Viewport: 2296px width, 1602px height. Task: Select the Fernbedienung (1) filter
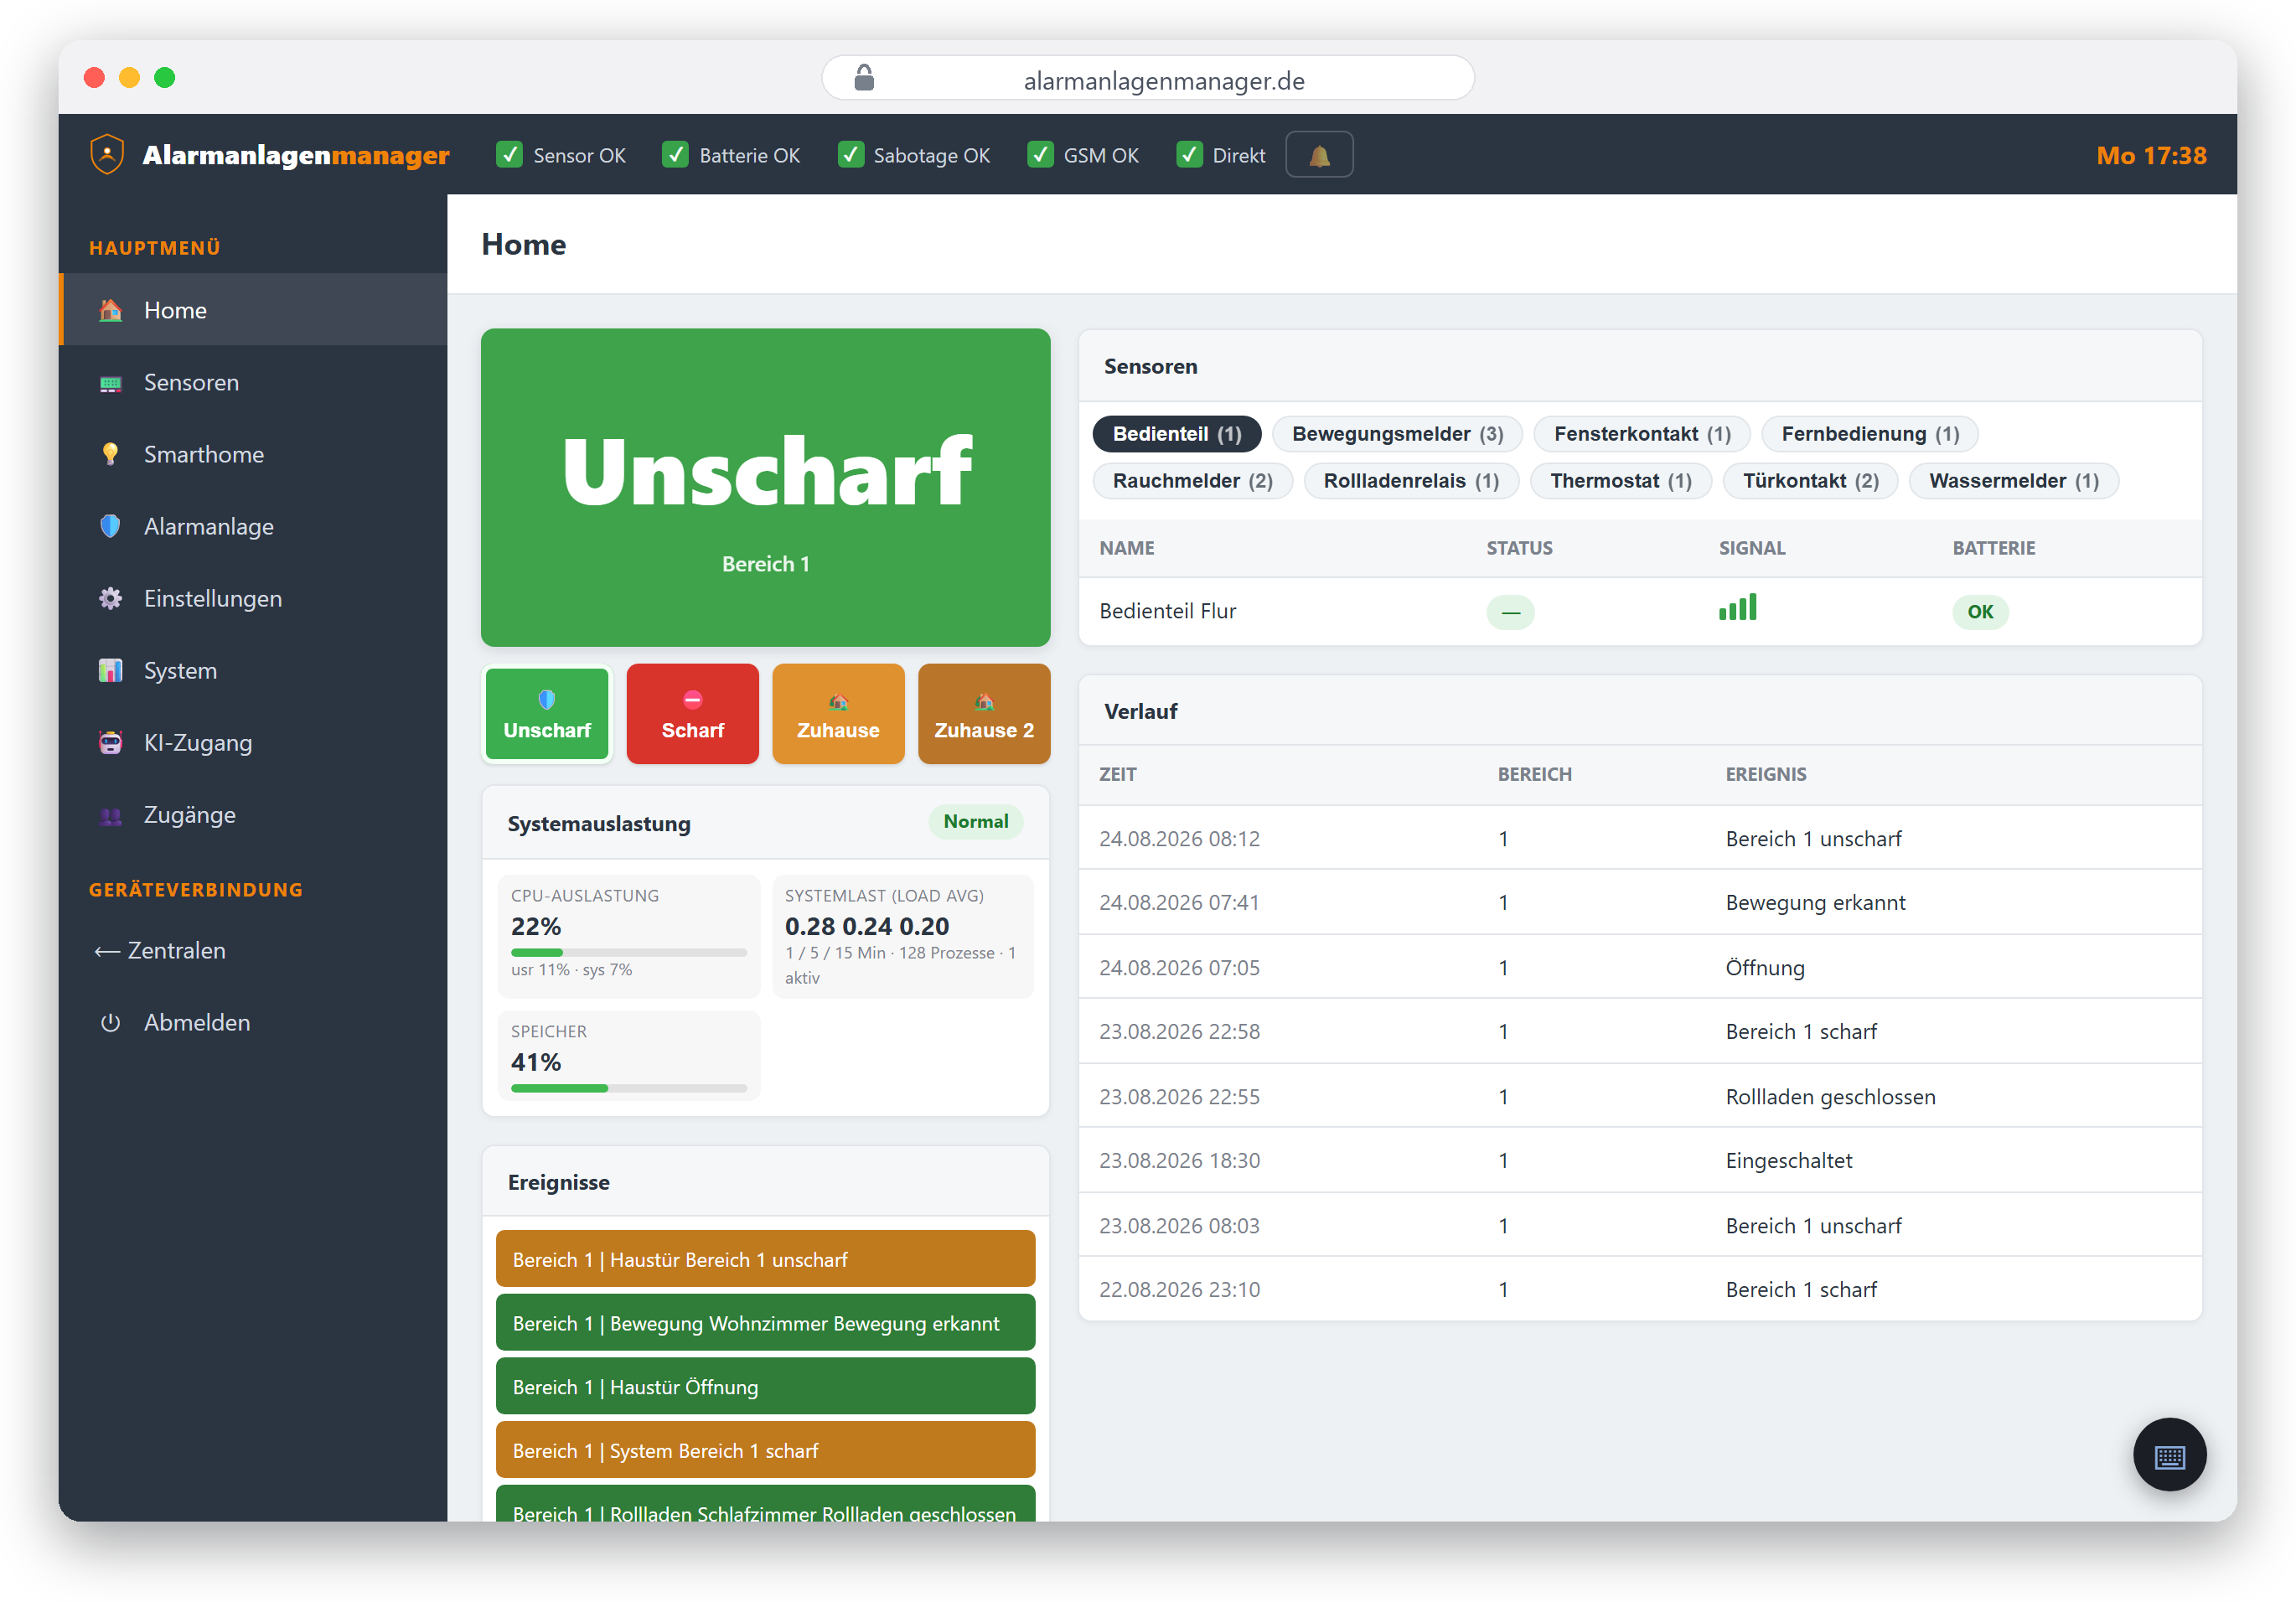[1870, 434]
